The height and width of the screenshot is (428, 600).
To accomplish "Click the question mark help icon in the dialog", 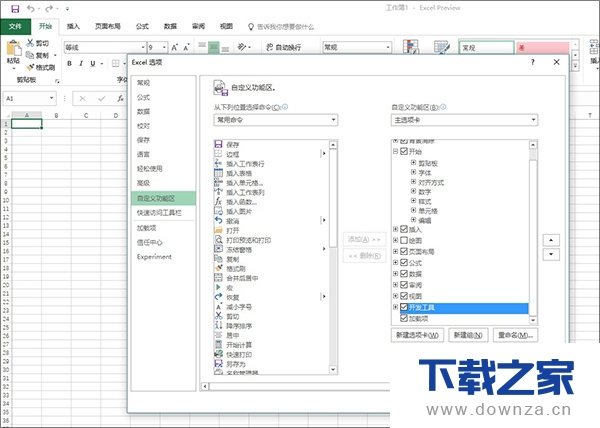I will click(533, 62).
